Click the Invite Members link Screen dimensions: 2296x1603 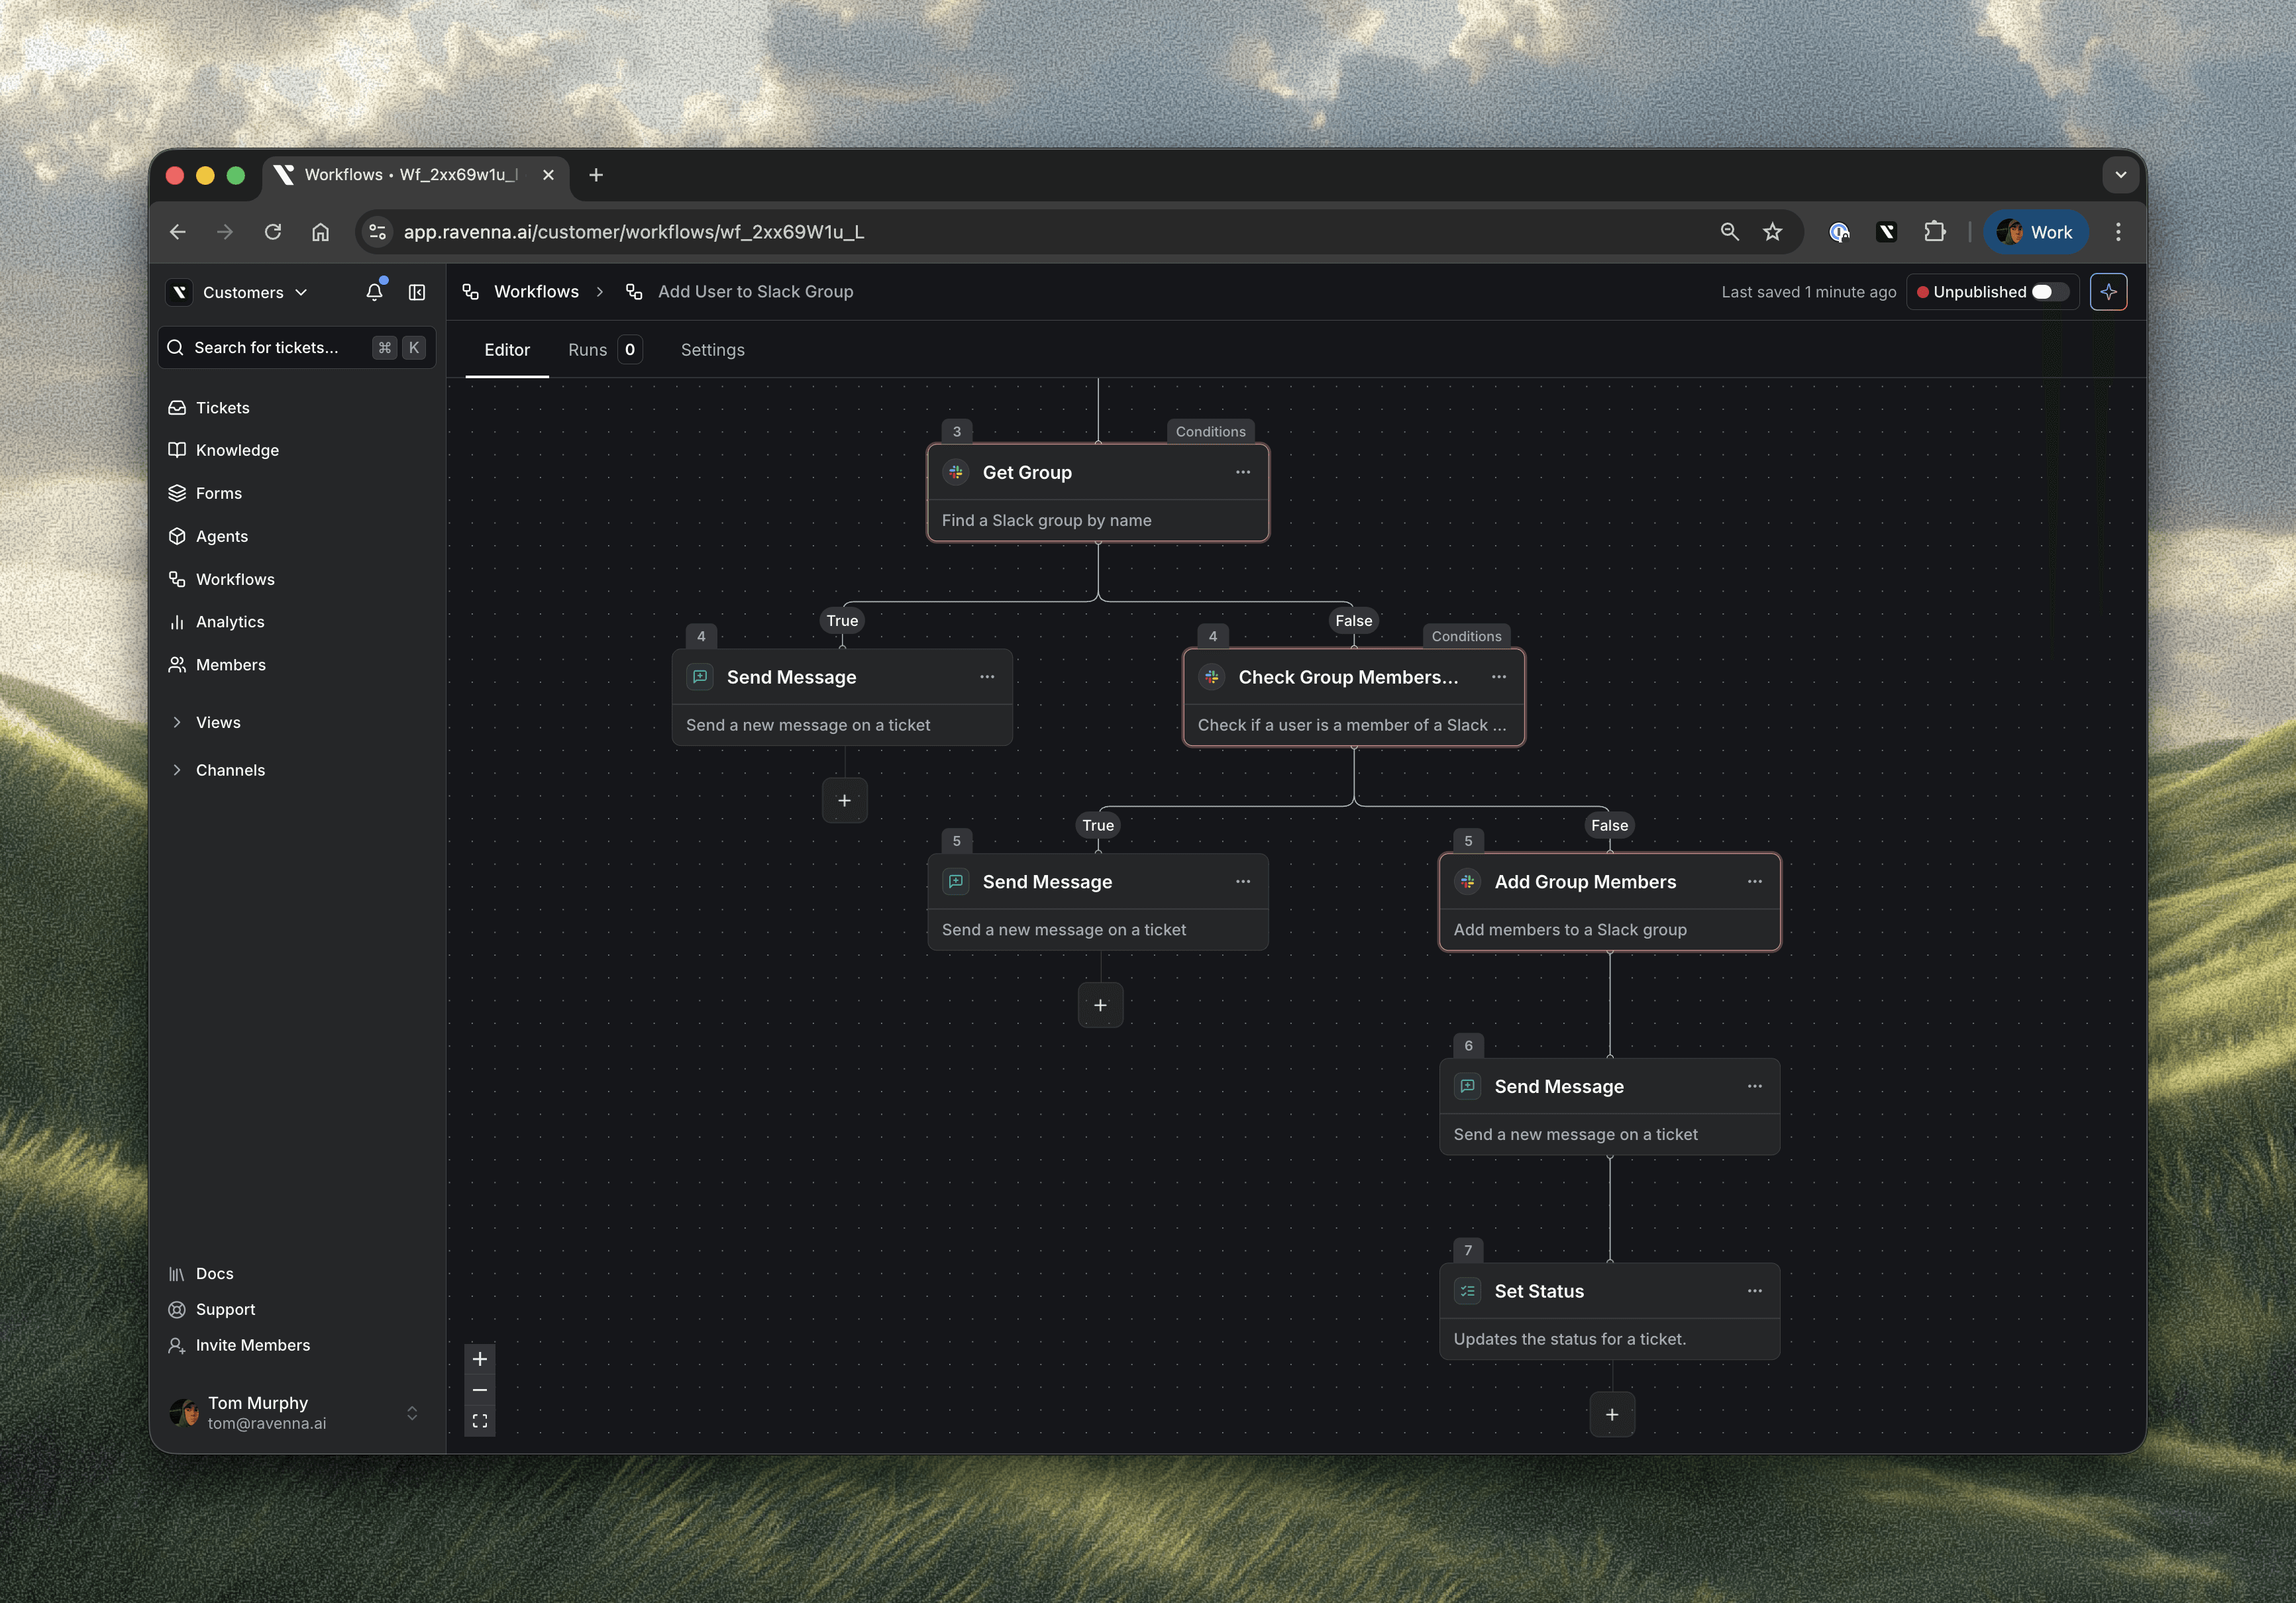click(253, 1345)
